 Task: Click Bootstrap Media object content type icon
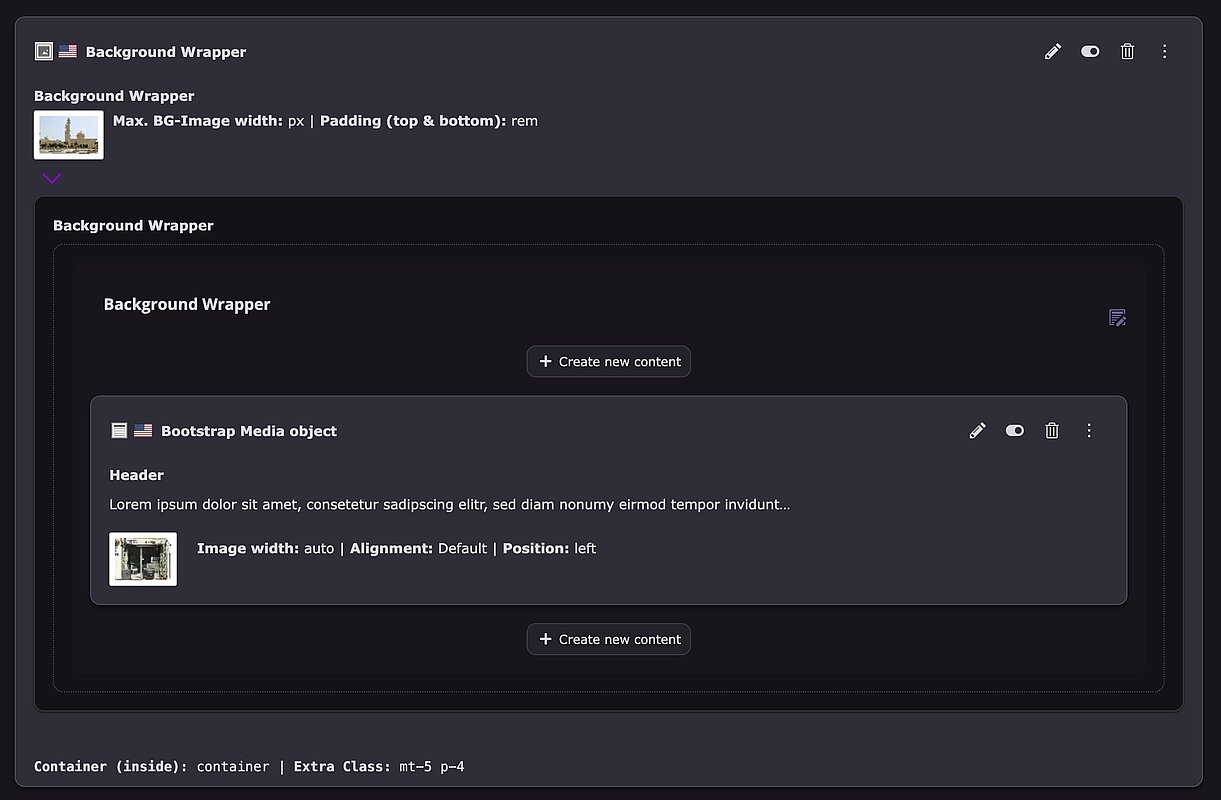(x=119, y=431)
